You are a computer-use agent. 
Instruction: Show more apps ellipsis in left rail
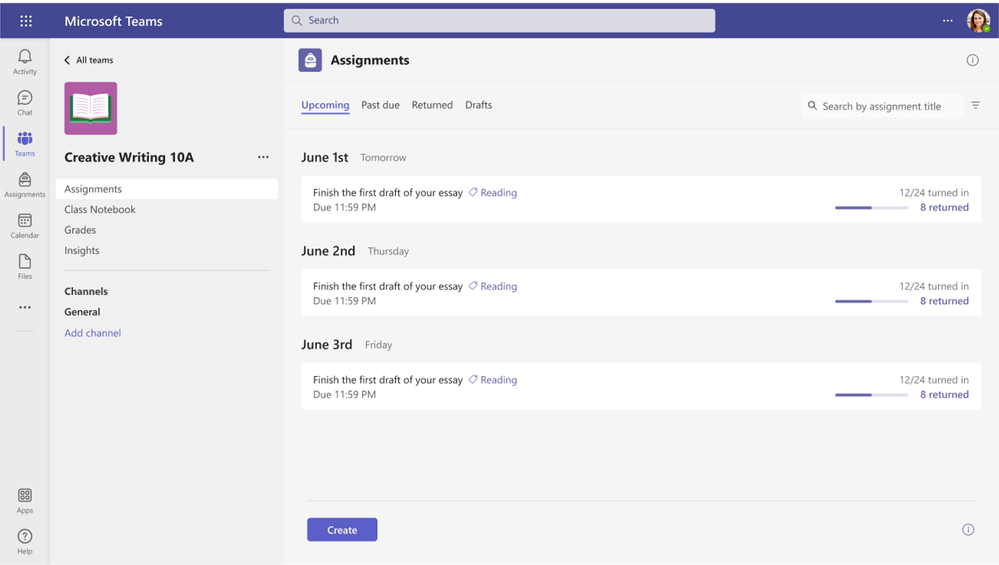click(x=25, y=307)
